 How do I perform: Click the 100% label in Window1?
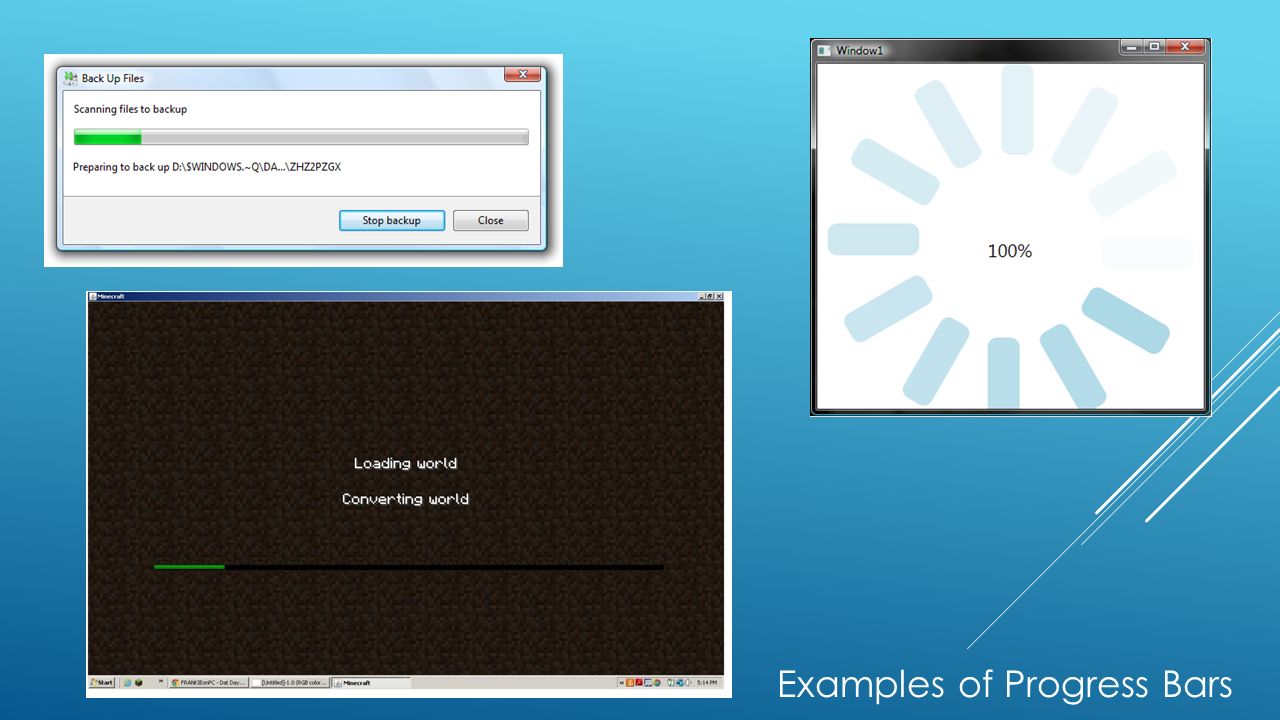[x=1010, y=251]
